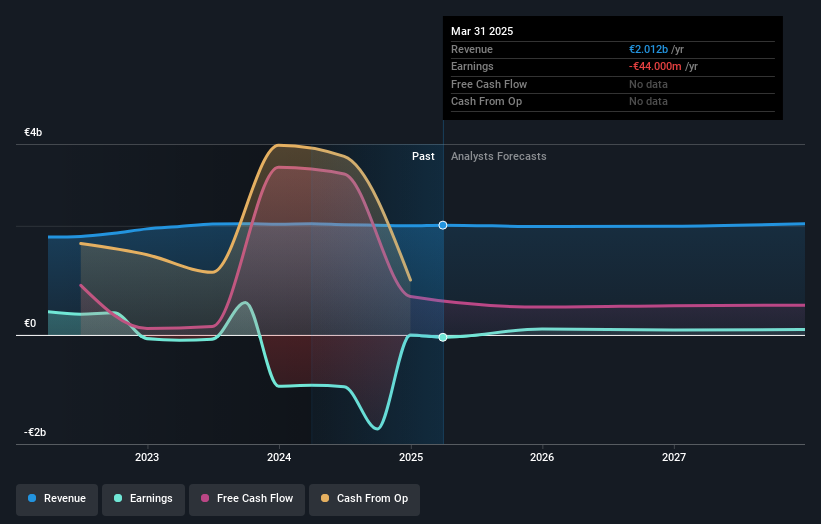Click the 2024 x-axis label
821x524 pixels.
coord(279,457)
